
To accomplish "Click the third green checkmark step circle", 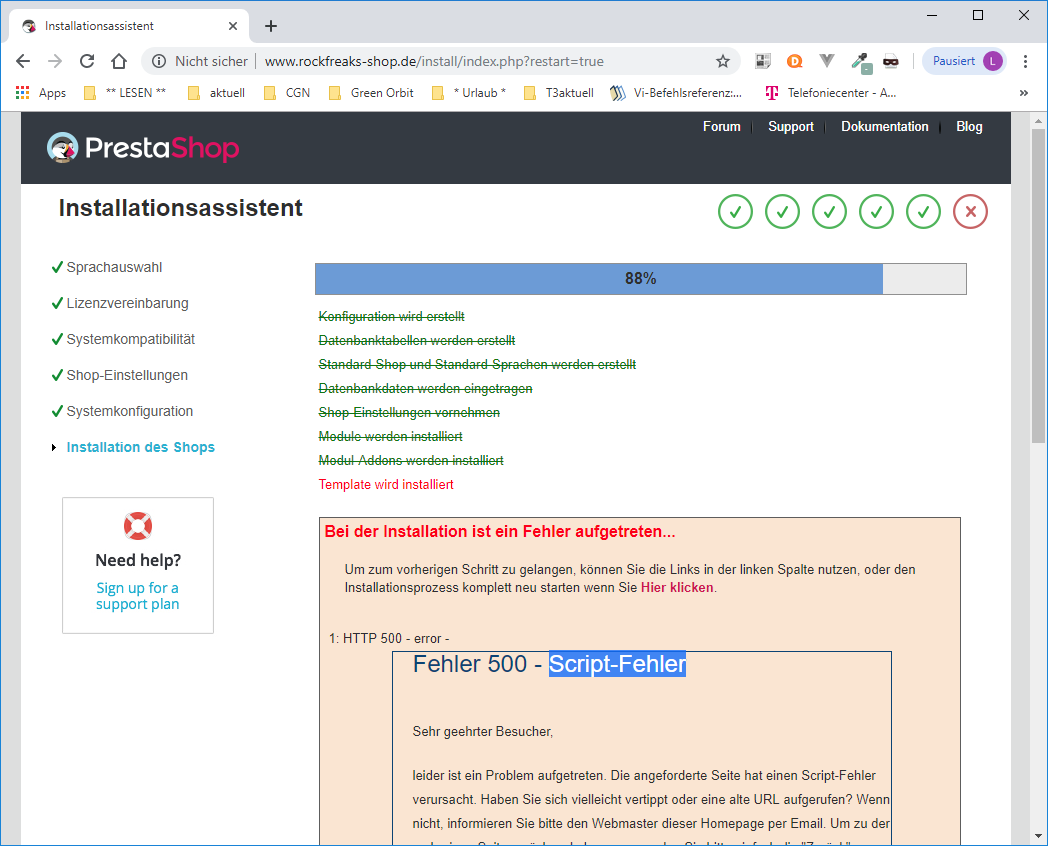I will pyautogui.click(x=829, y=212).
